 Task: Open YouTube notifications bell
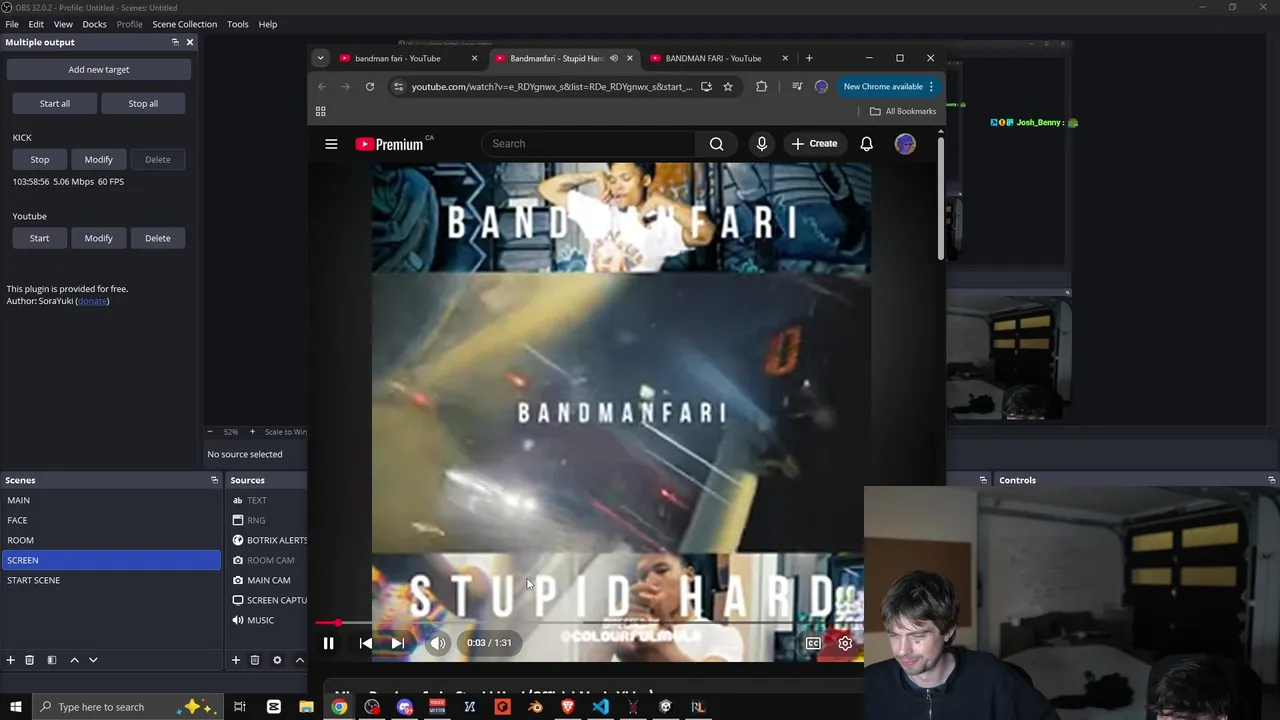coord(866,143)
